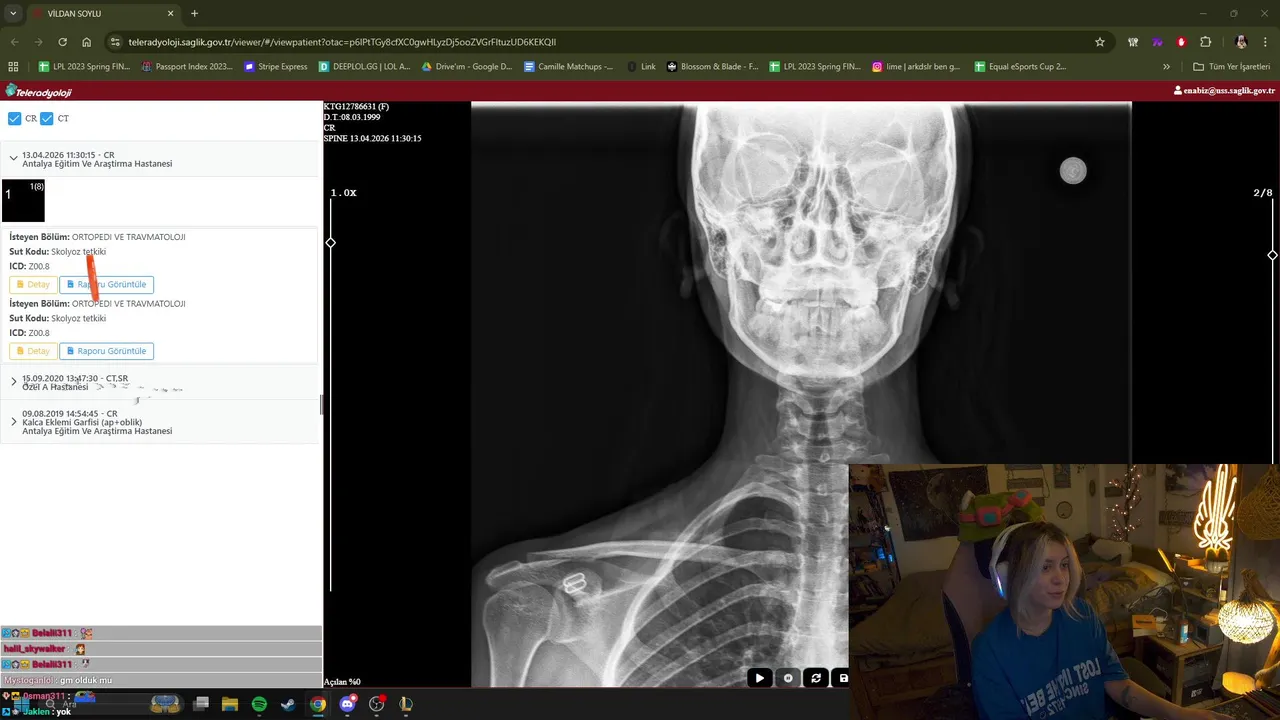Open Steam from the taskbar
Image resolution: width=1280 pixels, height=720 pixels.
(288, 704)
